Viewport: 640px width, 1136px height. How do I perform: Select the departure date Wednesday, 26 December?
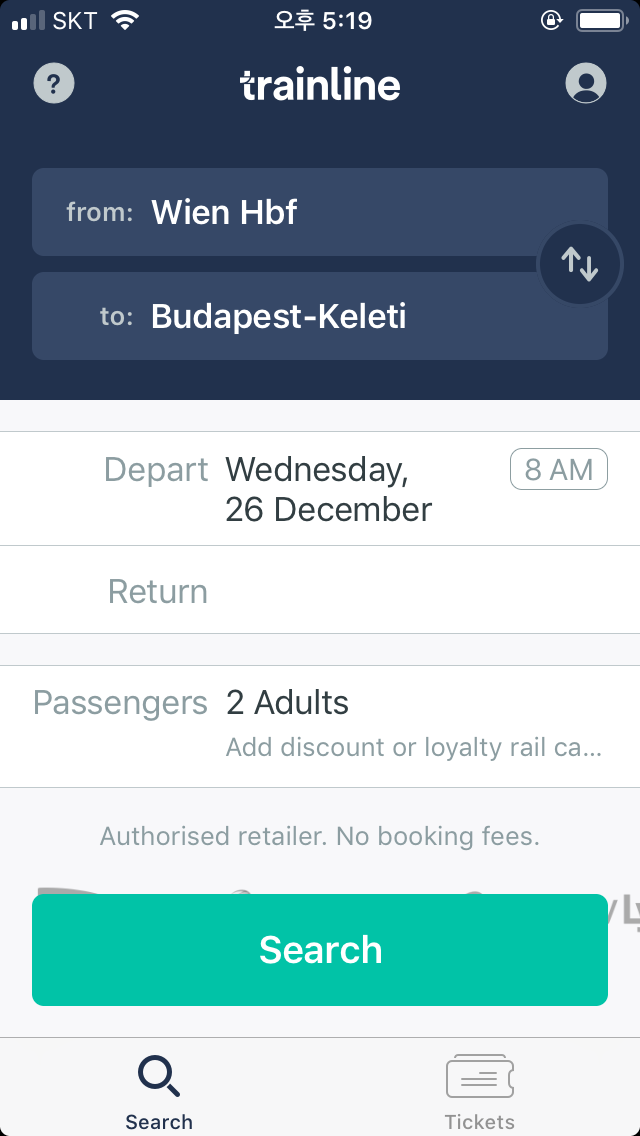pyautogui.click(x=328, y=489)
